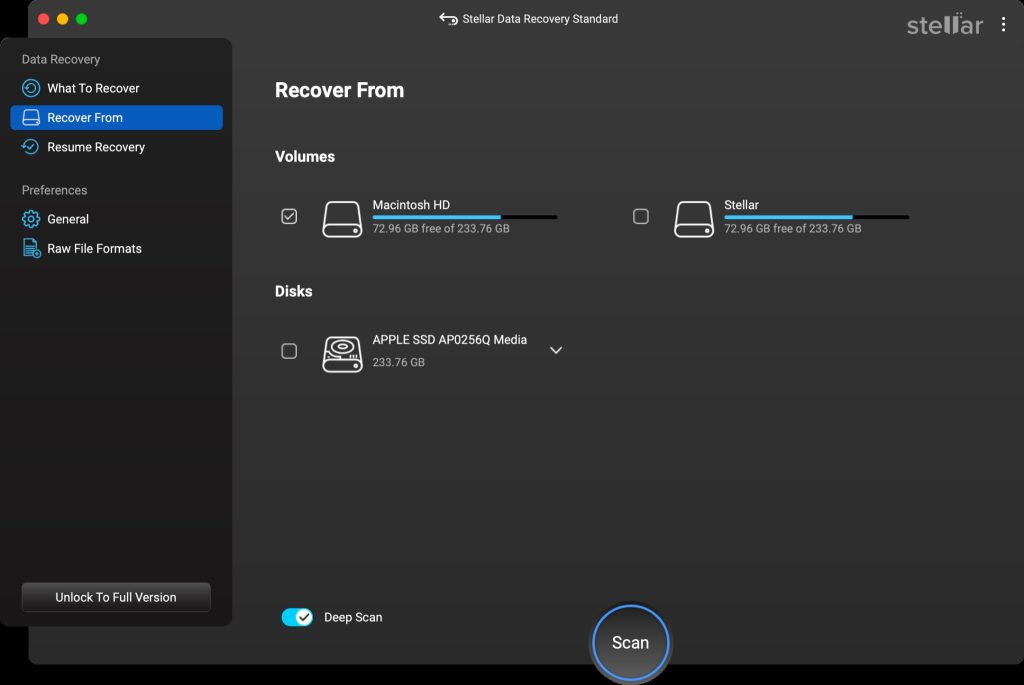The image size is (1024, 685).
Task: Select the APPLE SSD AP0256Q Media checkbox
Action: pyautogui.click(x=289, y=351)
